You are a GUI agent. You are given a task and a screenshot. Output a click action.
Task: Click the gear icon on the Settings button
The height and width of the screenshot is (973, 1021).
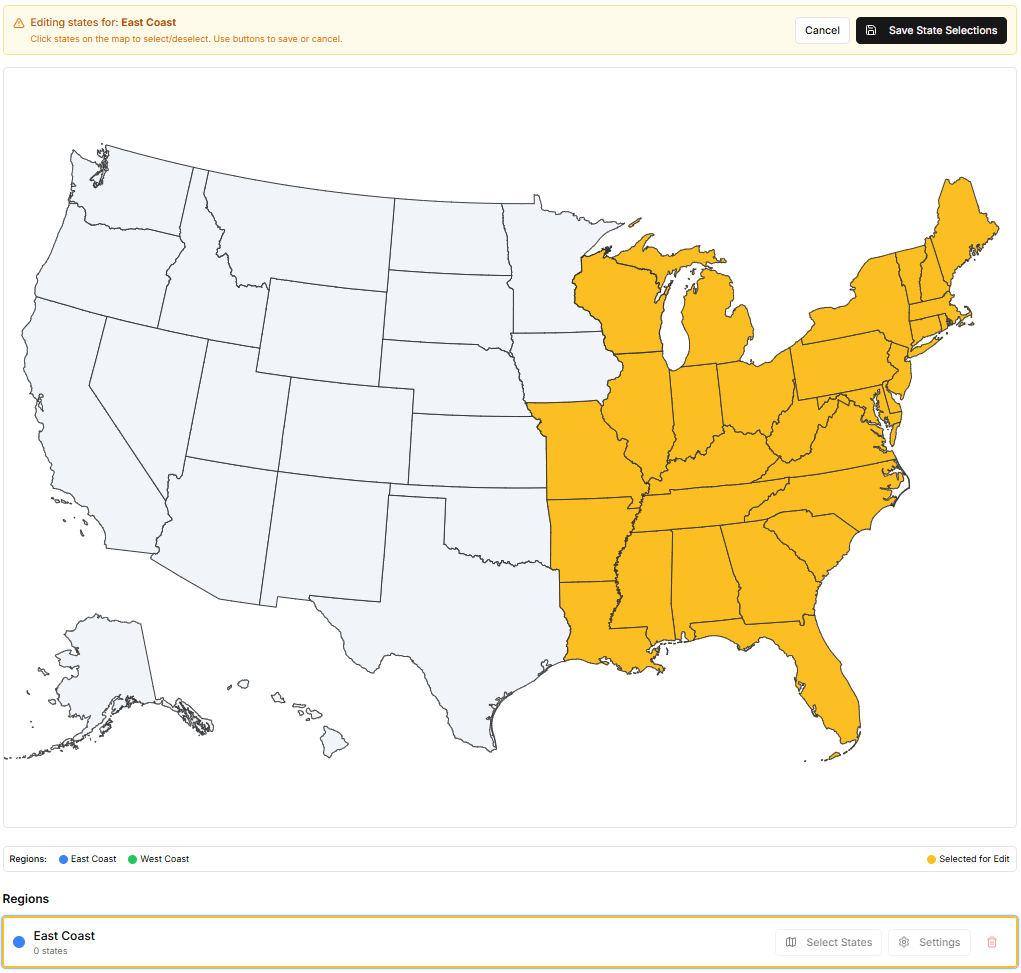pos(906,942)
